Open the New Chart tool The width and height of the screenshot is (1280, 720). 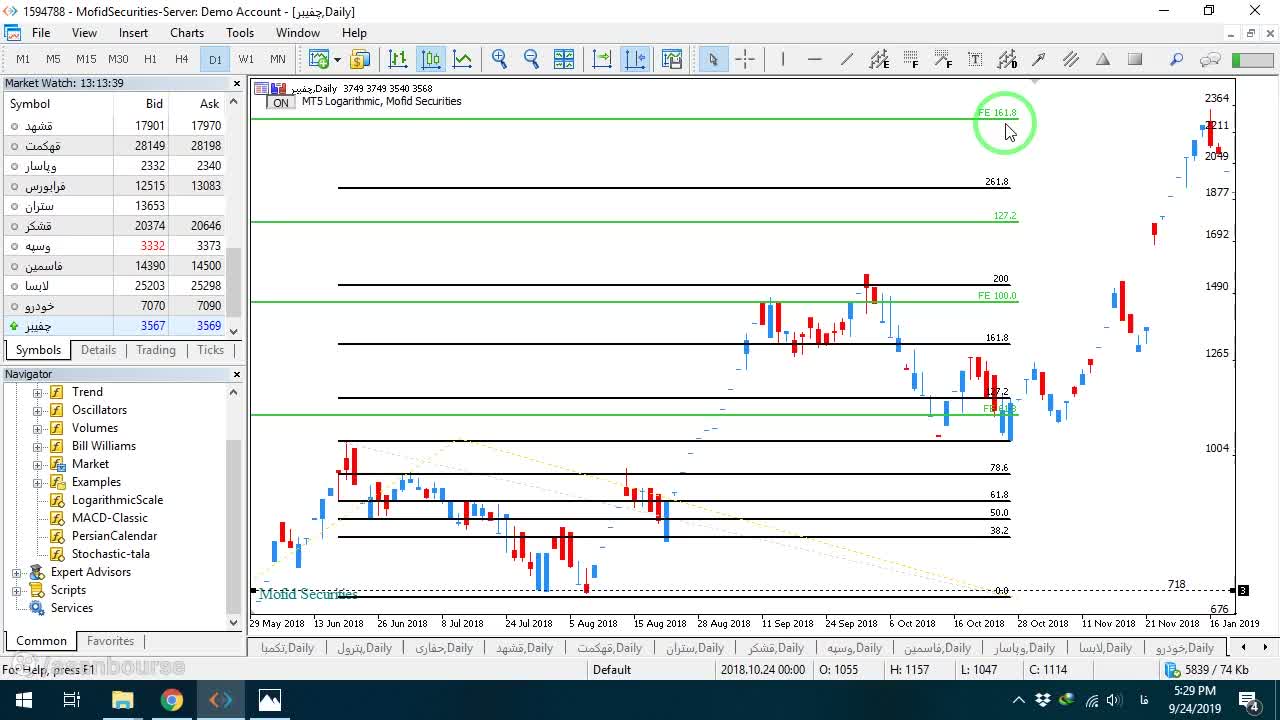point(319,59)
